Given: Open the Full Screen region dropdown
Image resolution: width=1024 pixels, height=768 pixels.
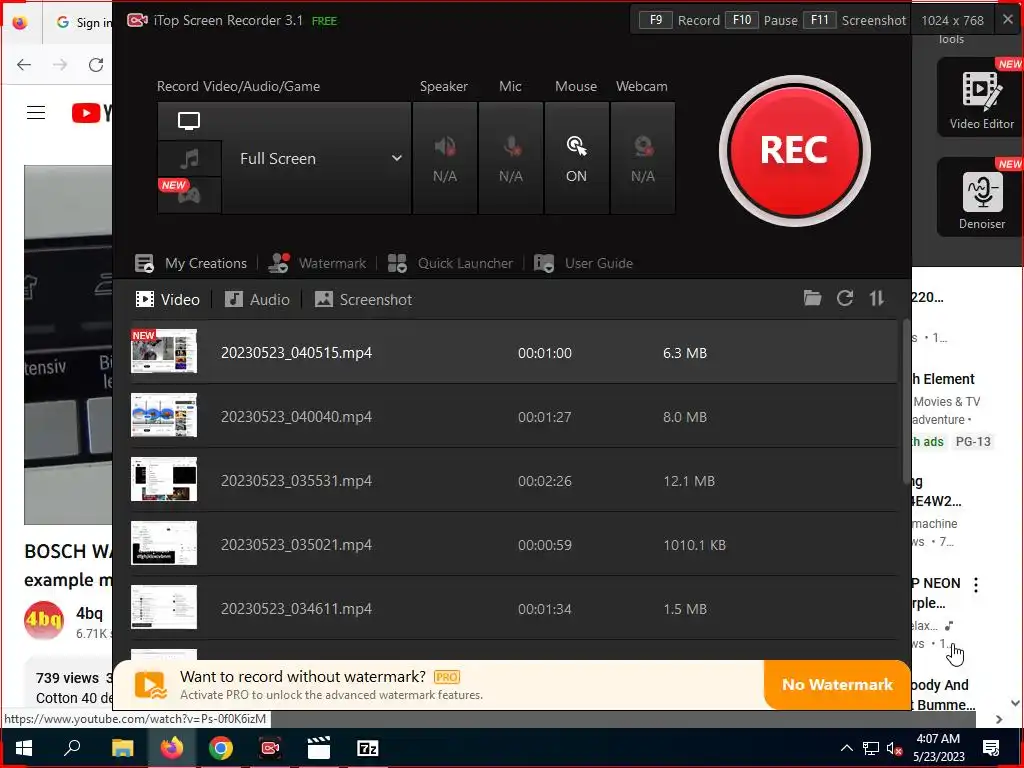Looking at the screenshot, I should [x=317, y=158].
